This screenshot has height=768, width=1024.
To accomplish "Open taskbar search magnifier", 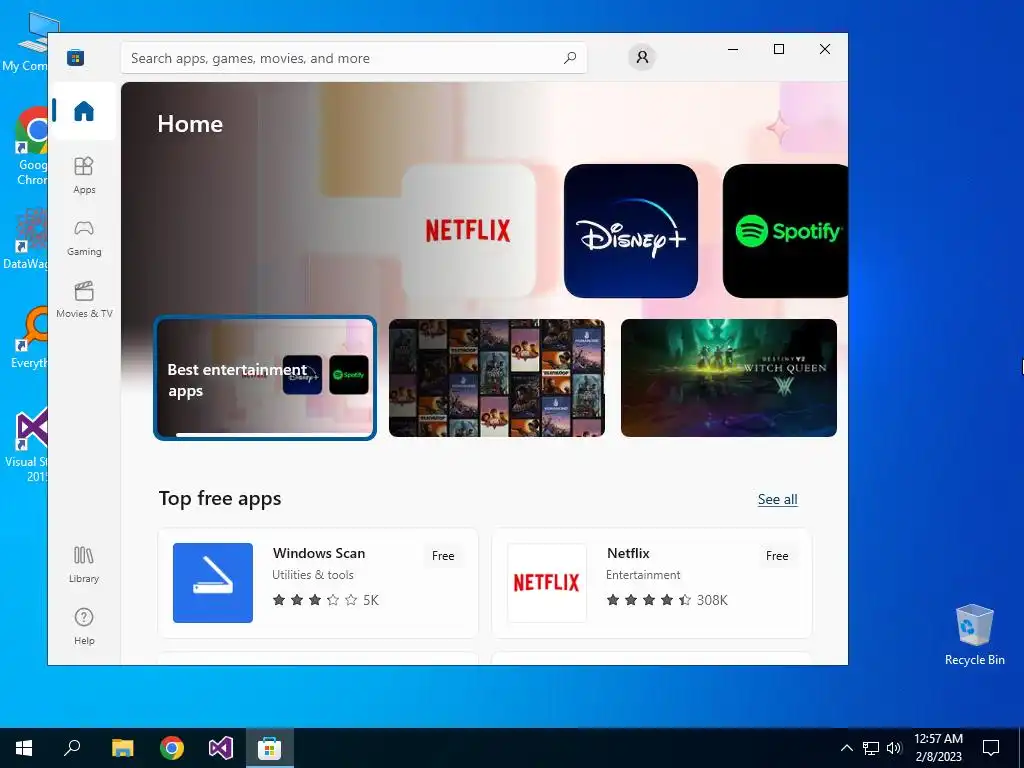I will click(x=72, y=748).
